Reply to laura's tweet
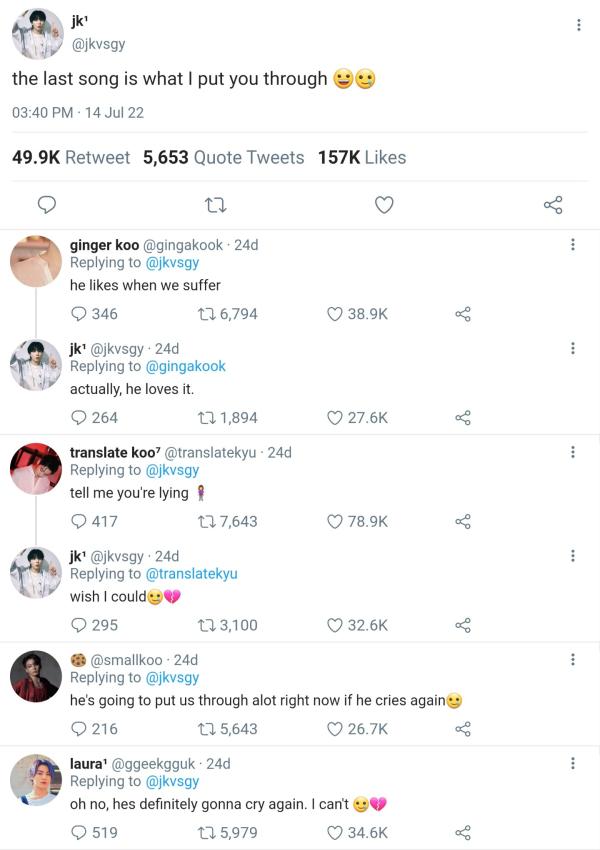Screen dimensions: 600x850 coord(79,832)
